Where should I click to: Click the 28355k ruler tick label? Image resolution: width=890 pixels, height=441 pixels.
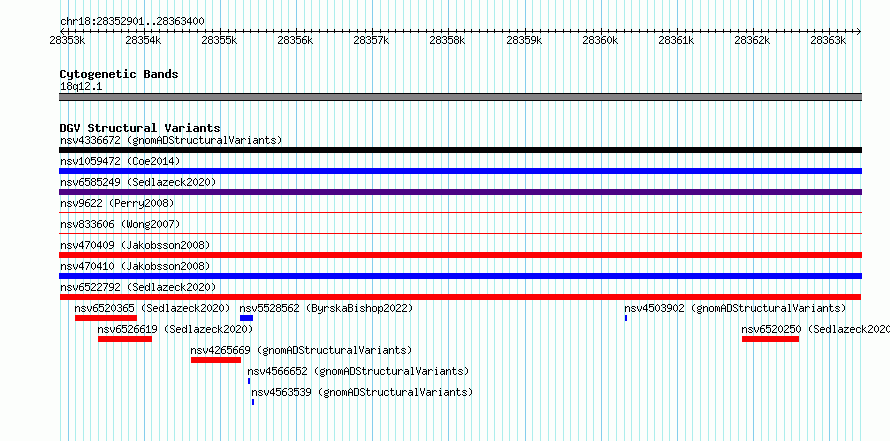click(x=219, y=40)
